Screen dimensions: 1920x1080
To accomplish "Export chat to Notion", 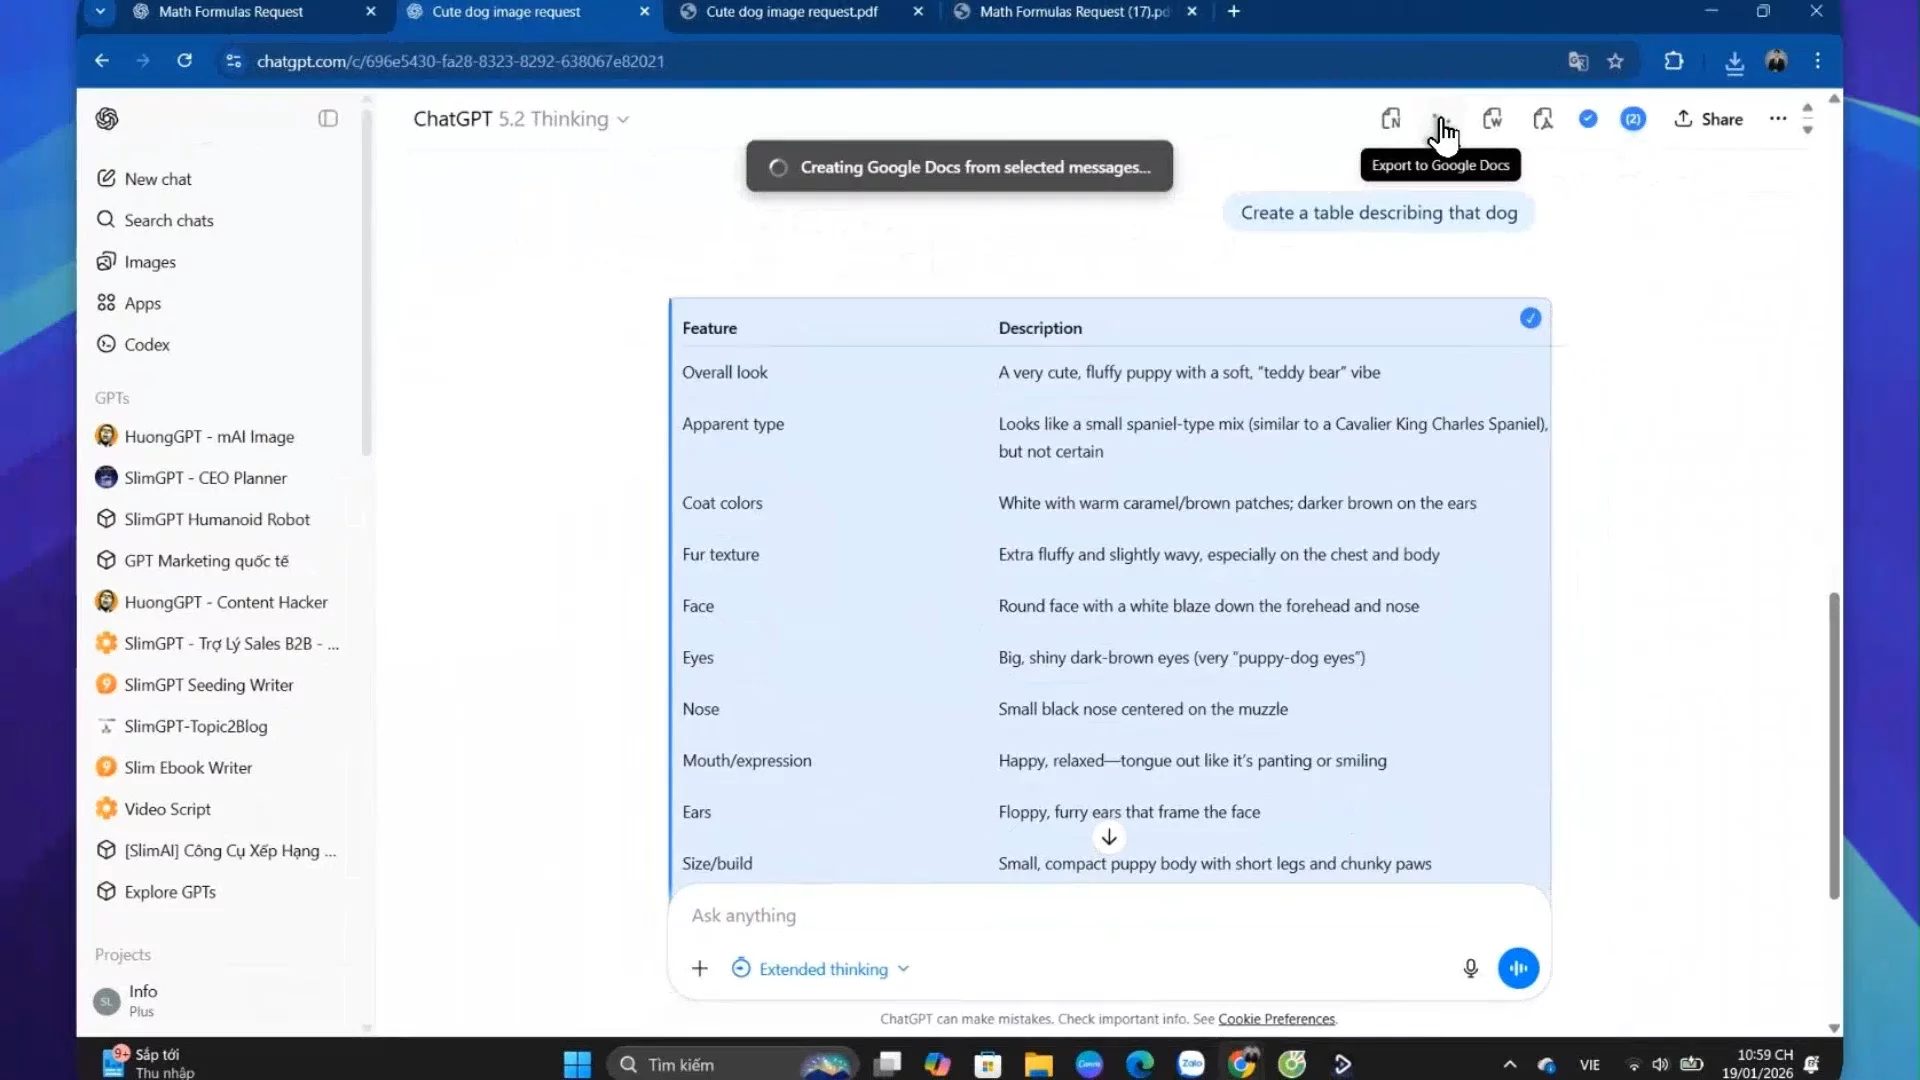I will pos(1392,119).
